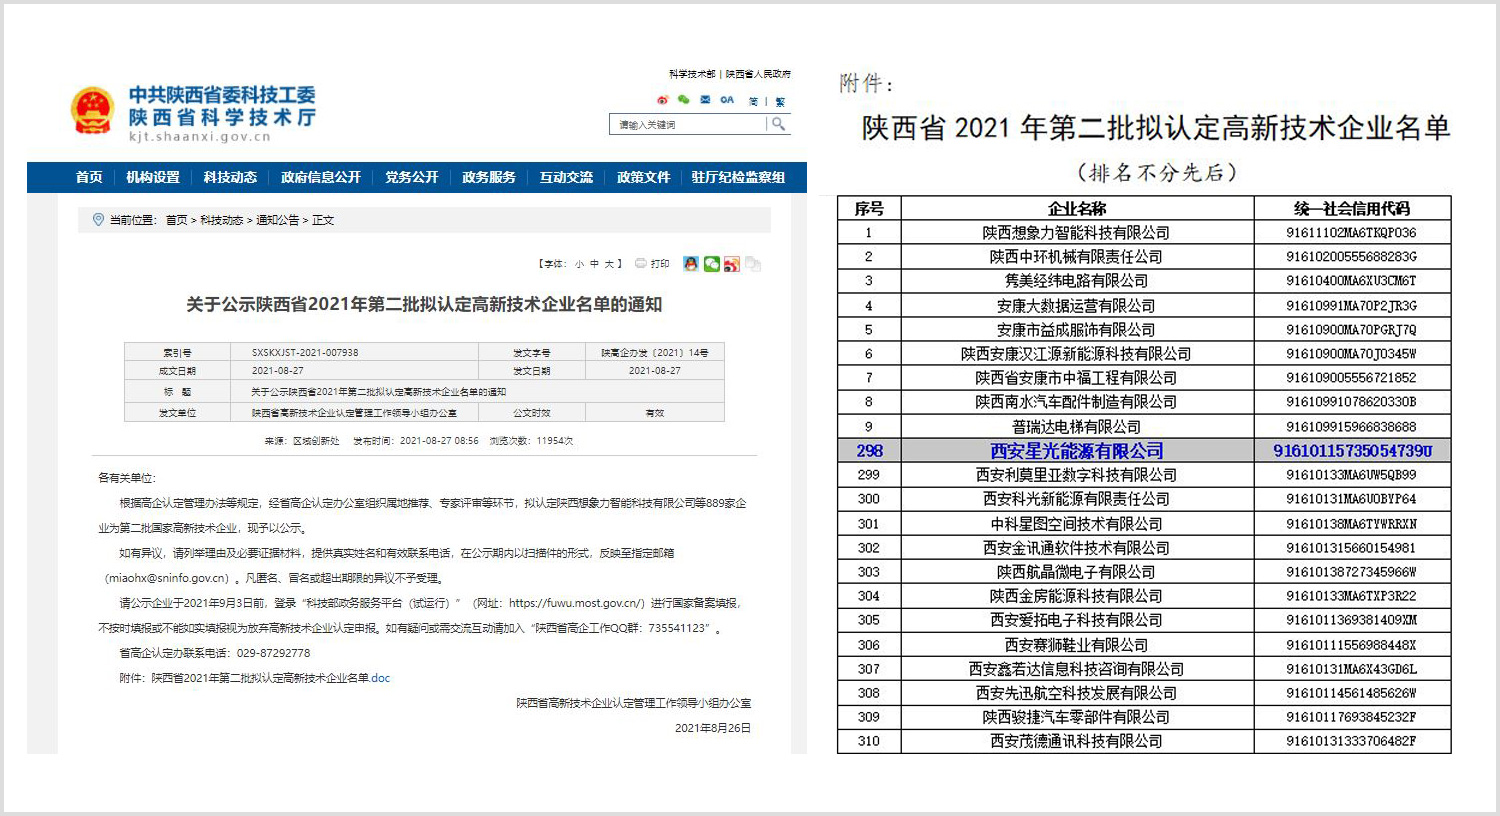Image resolution: width=1500 pixels, height=816 pixels.
Task: Open the 党务公开 navigation menu
Action: tap(412, 177)
